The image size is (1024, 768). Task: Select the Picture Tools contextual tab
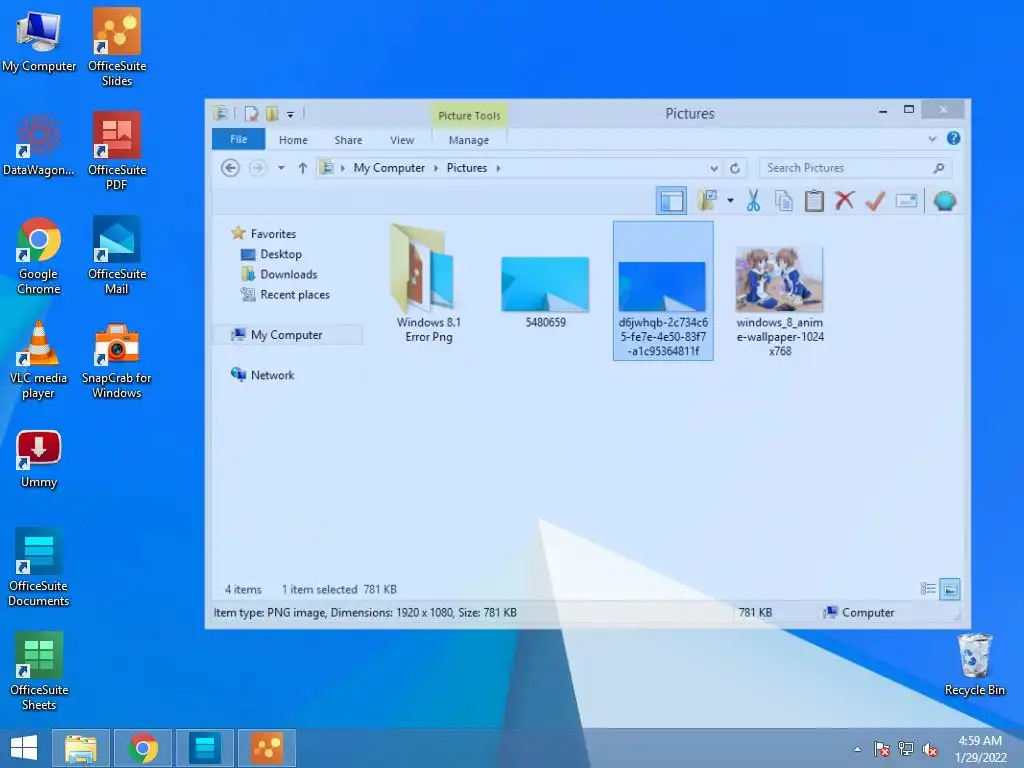(469, 116)
